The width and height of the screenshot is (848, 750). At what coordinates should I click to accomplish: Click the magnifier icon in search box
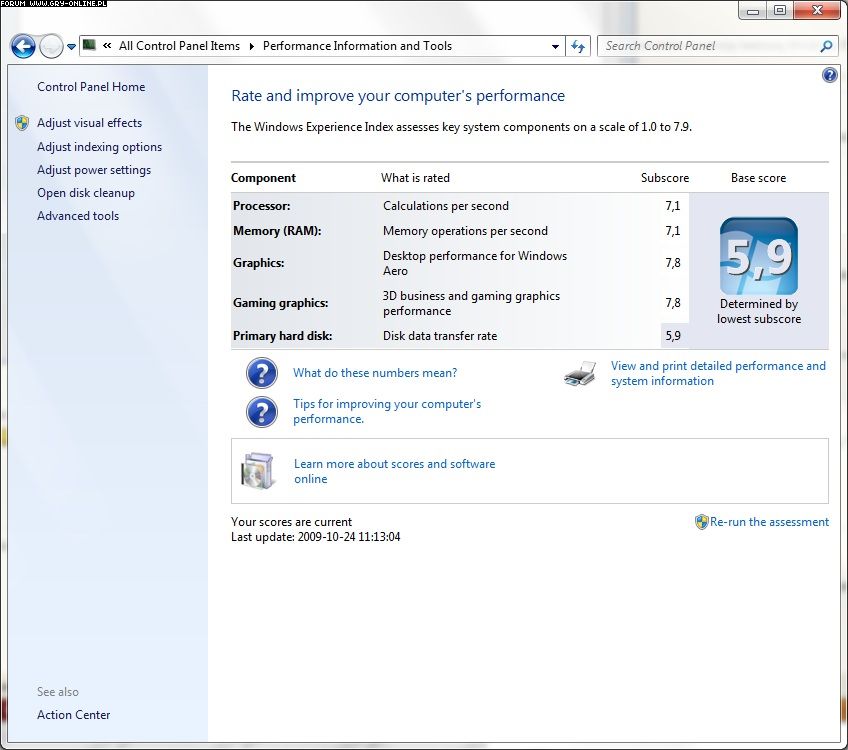click(x=826, y=46)
